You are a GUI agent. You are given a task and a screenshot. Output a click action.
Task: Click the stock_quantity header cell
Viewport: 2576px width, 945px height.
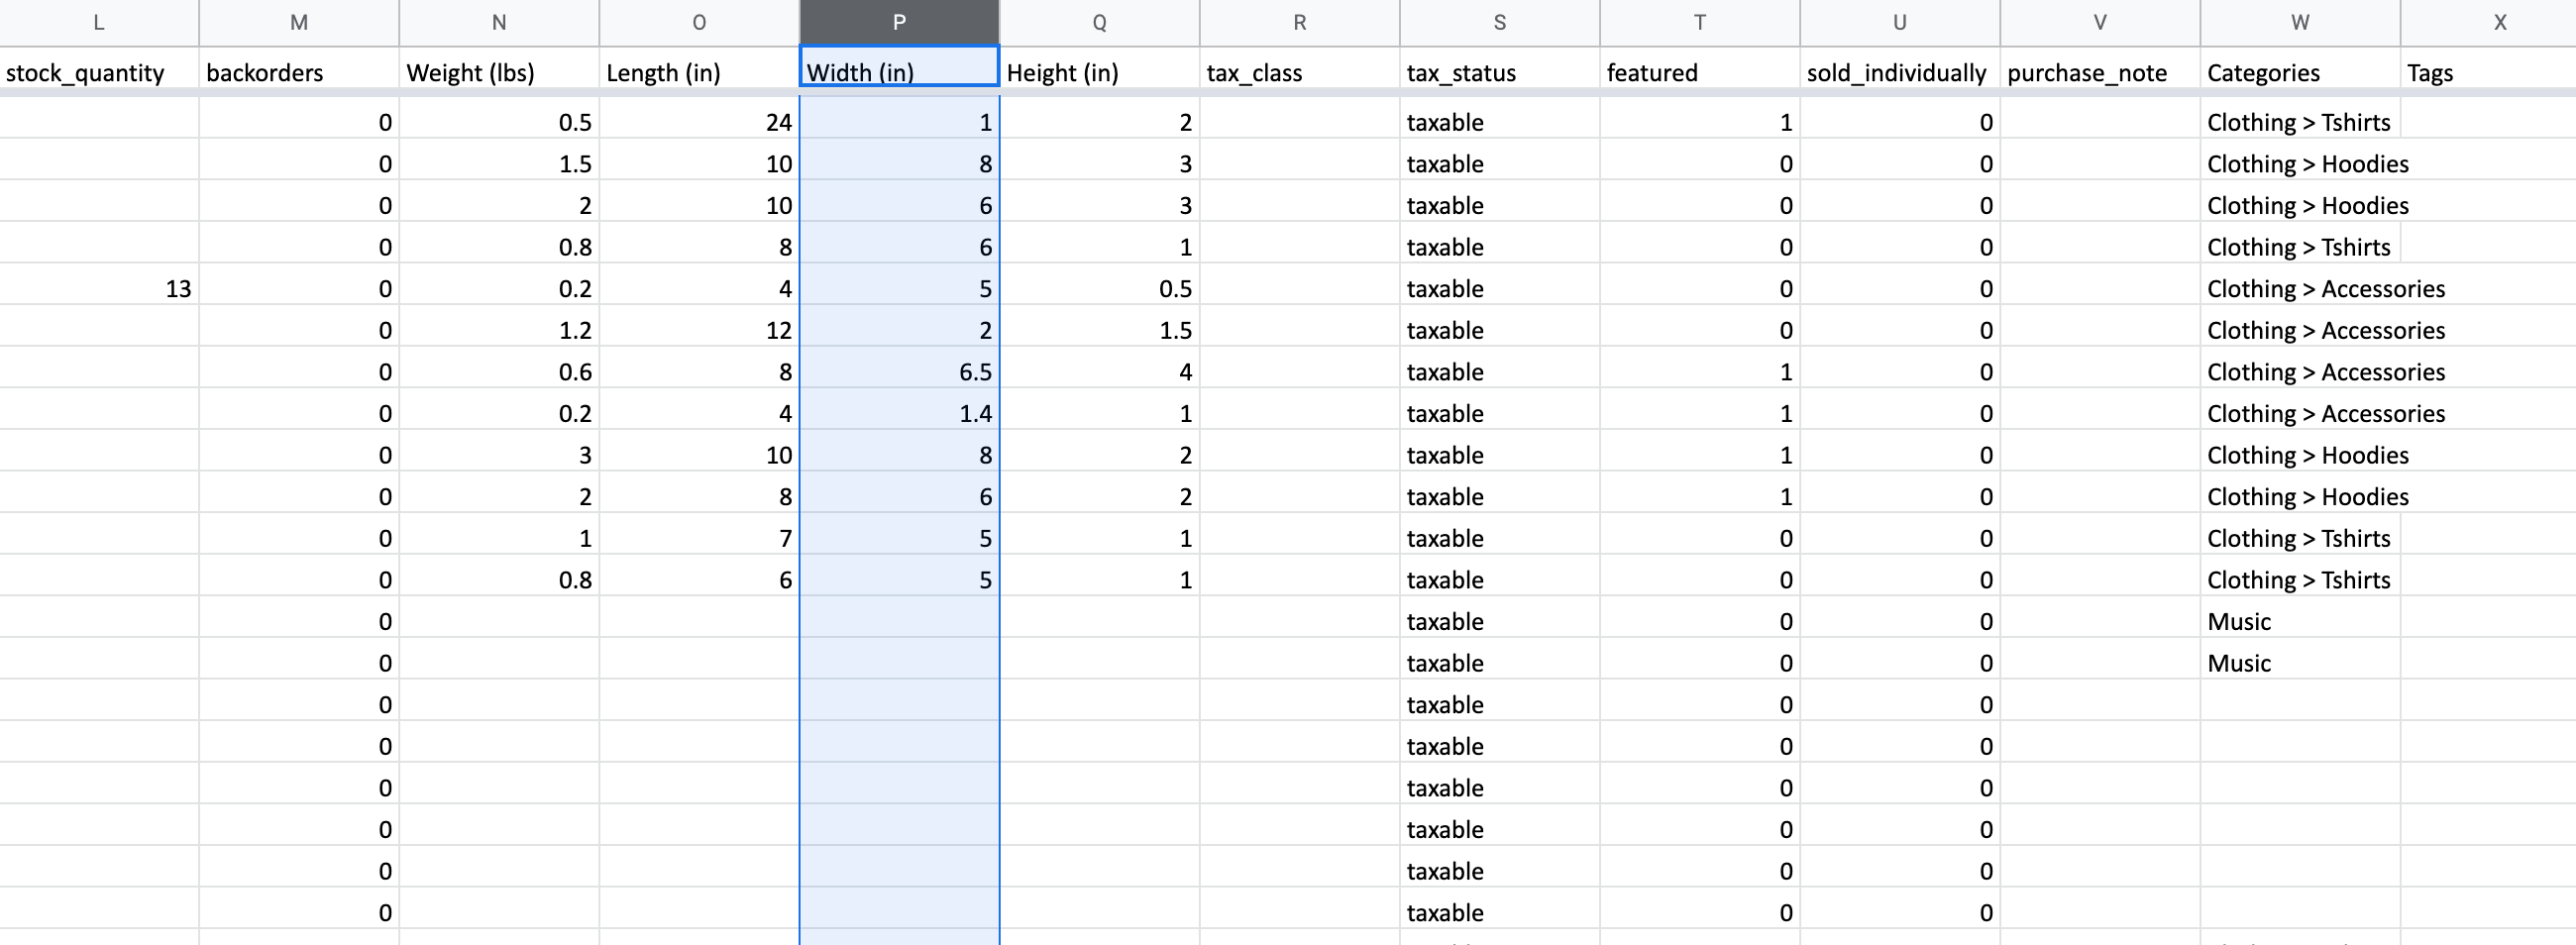(x=99, y=72)
